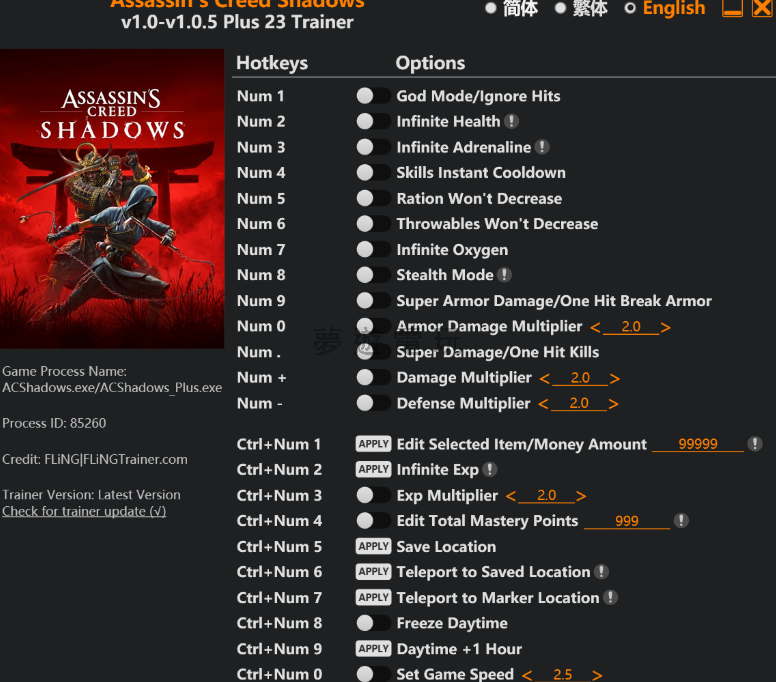Enable the Exp Multiplier switch
The image size is (776, 682).
tap(373, 495)
